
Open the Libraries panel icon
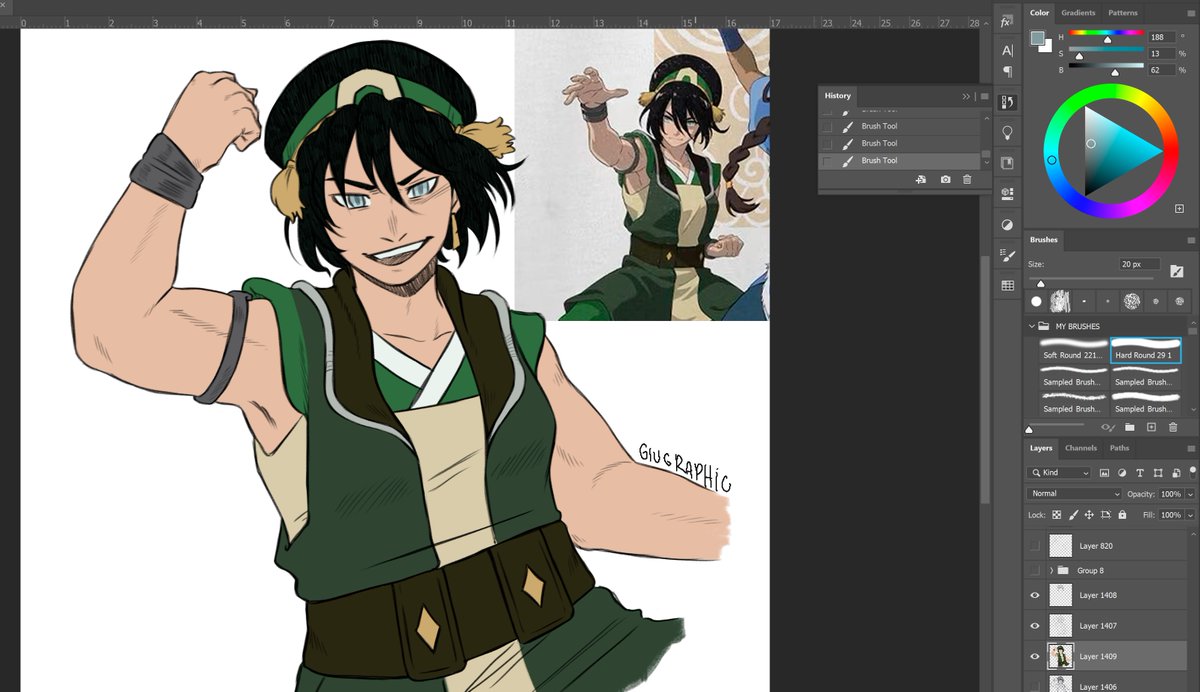[1007, 163]
